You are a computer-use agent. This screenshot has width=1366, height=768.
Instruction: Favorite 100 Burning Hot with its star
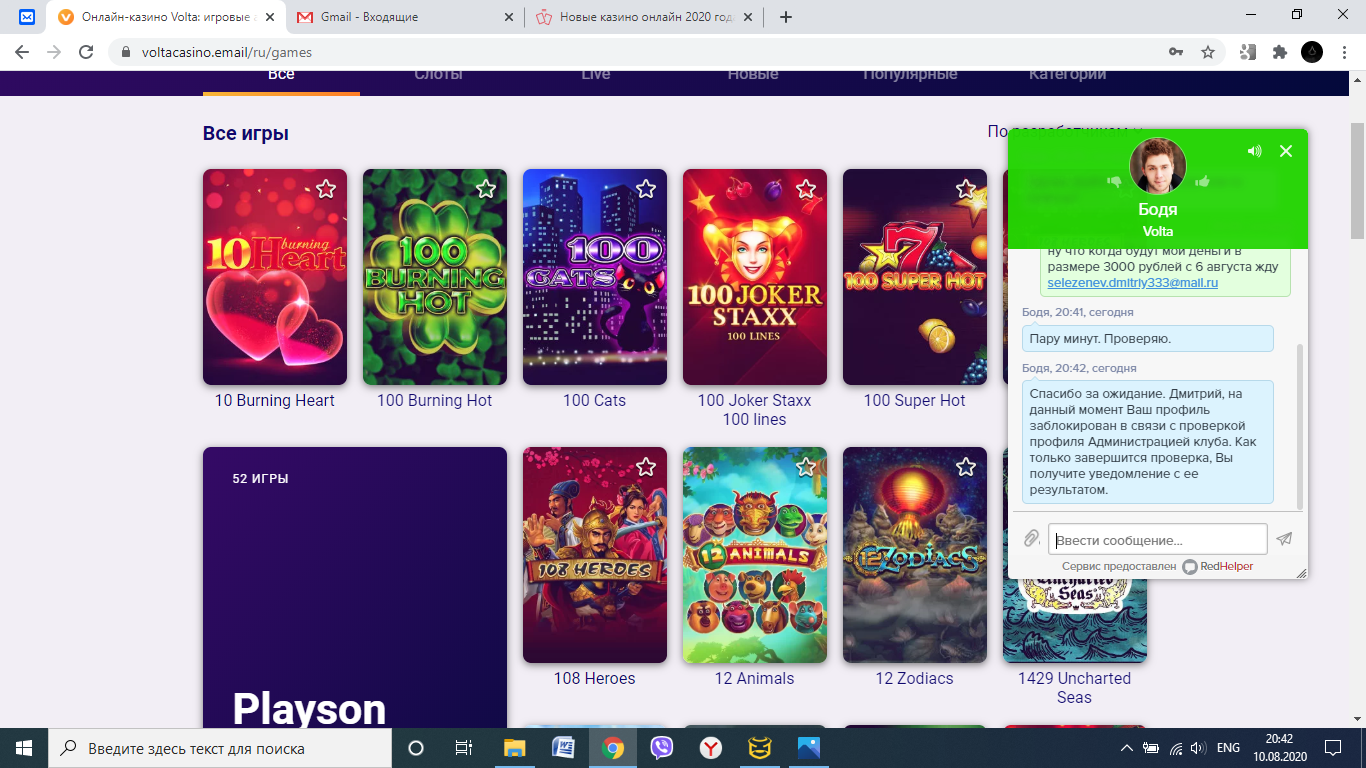485,189
